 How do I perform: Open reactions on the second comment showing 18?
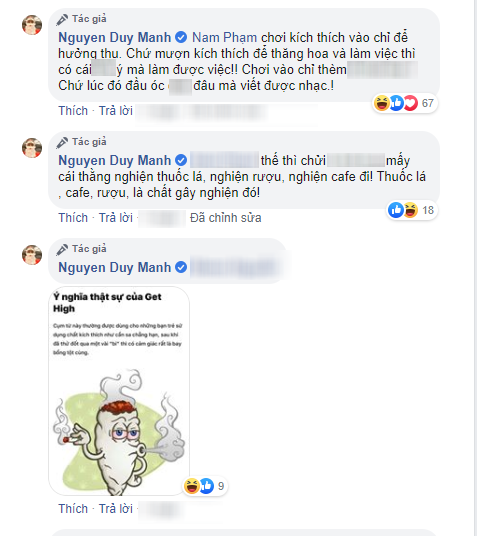tap(412, 210)
